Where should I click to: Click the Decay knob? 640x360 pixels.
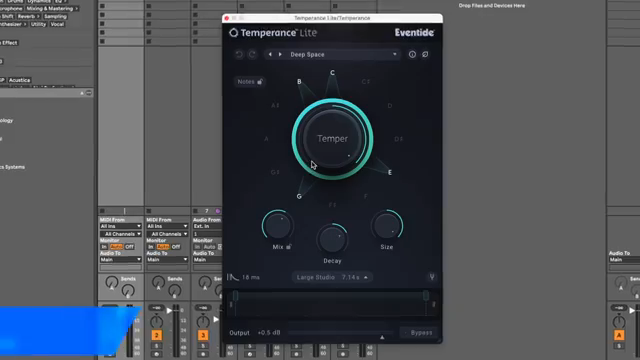coord(332,240)
